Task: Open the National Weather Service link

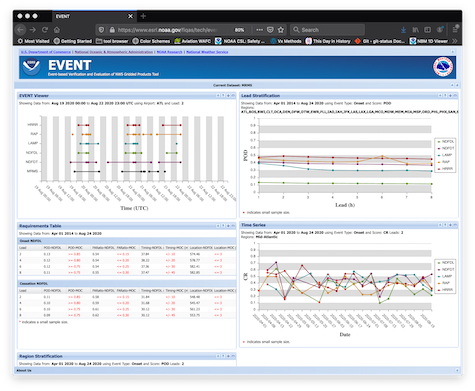Action: coord(207,52)
